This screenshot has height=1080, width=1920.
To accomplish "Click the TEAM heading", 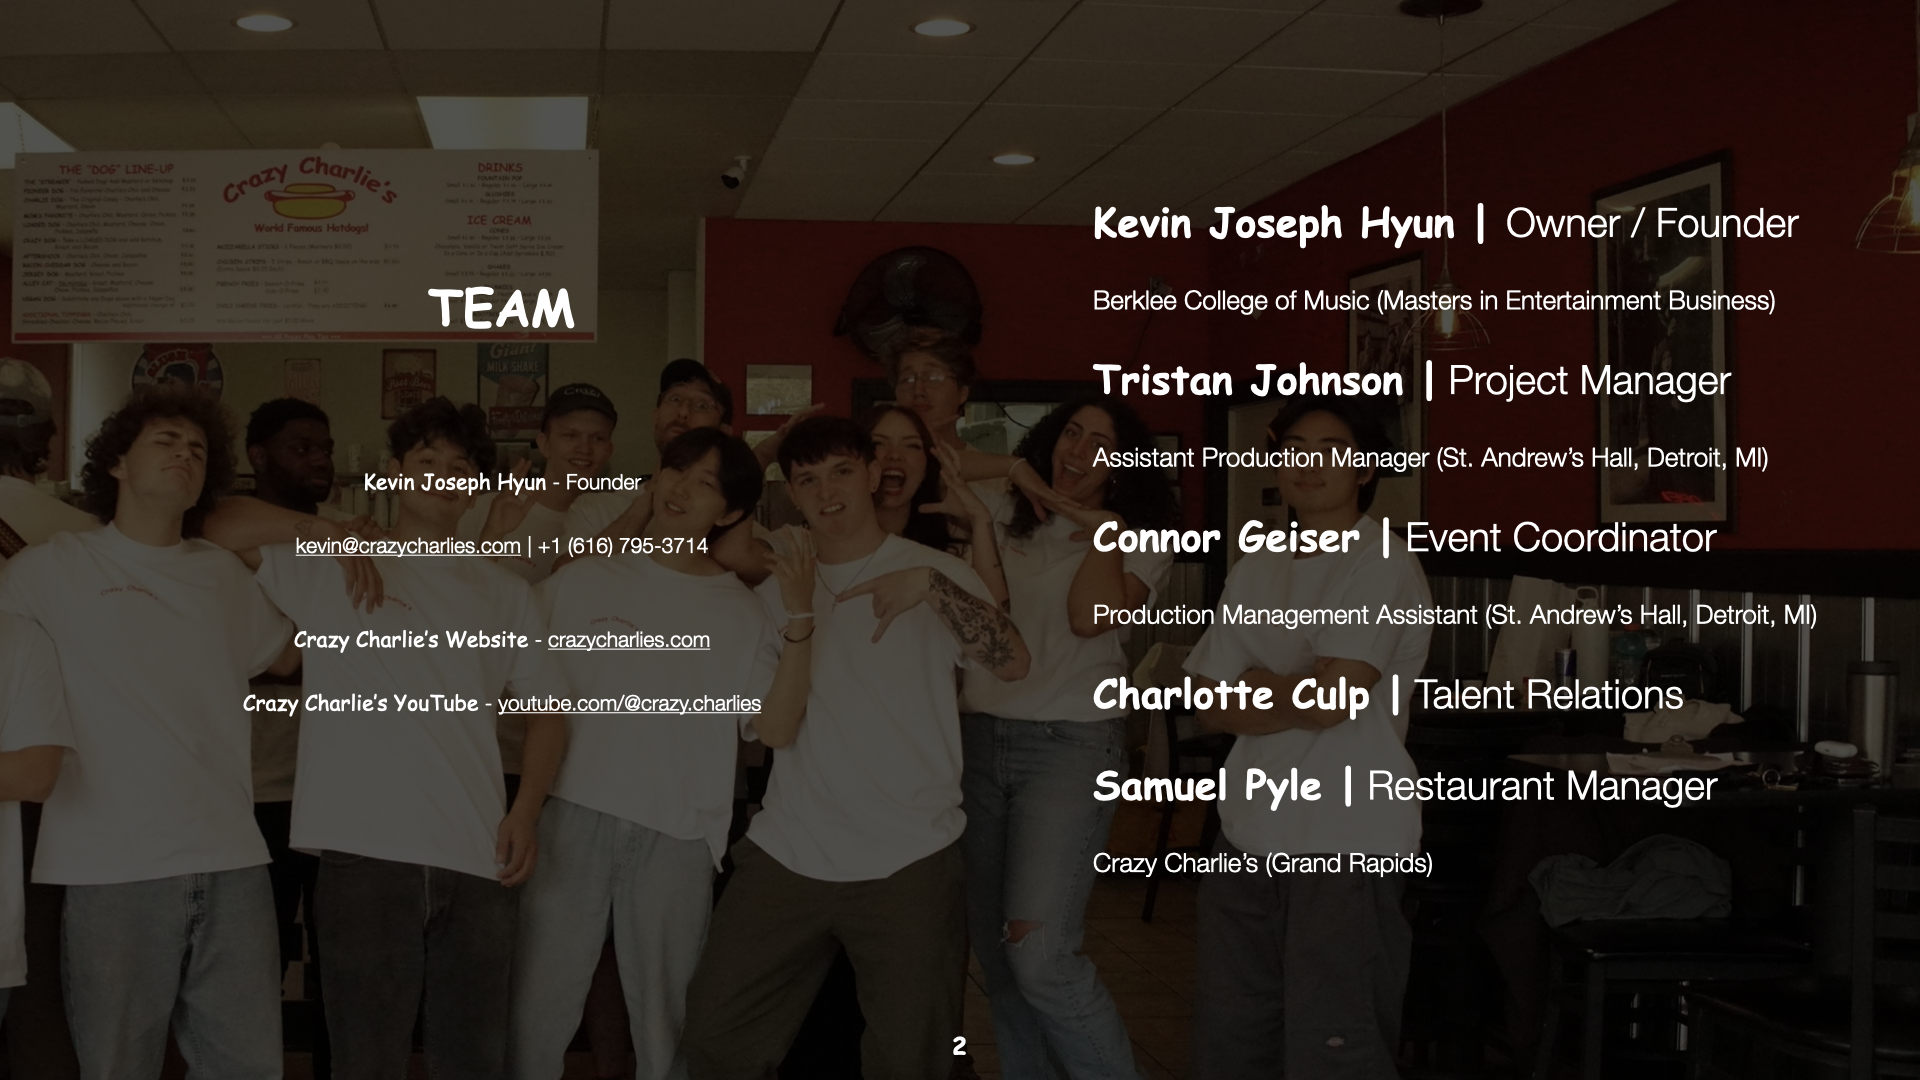I will pos(502,308).
